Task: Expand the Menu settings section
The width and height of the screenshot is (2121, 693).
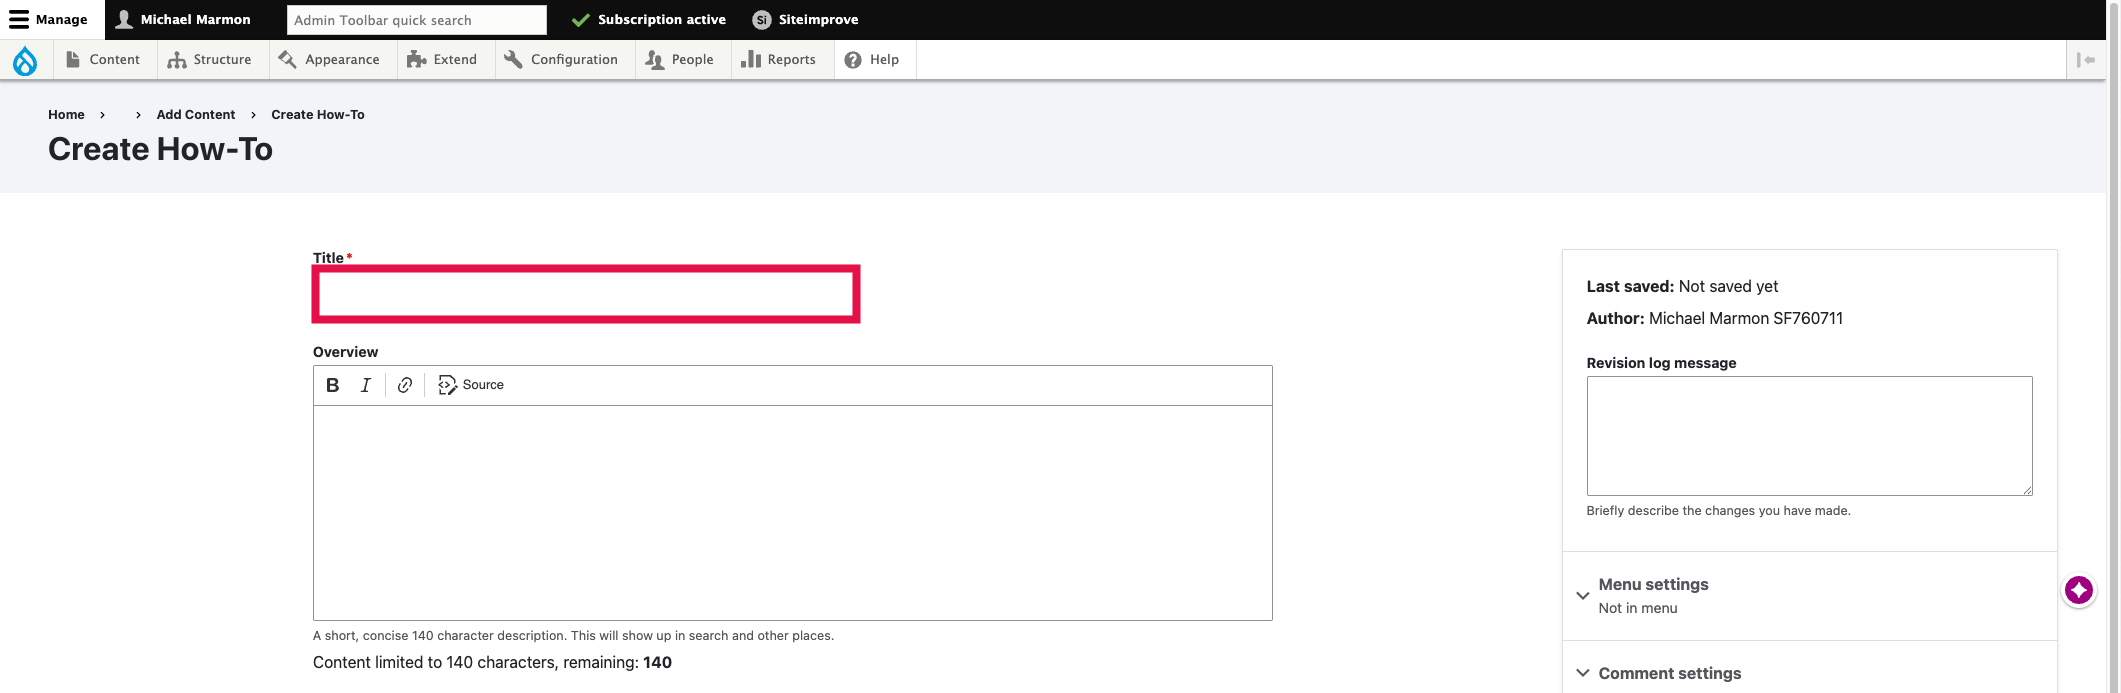Action: tap(1809, 596)
